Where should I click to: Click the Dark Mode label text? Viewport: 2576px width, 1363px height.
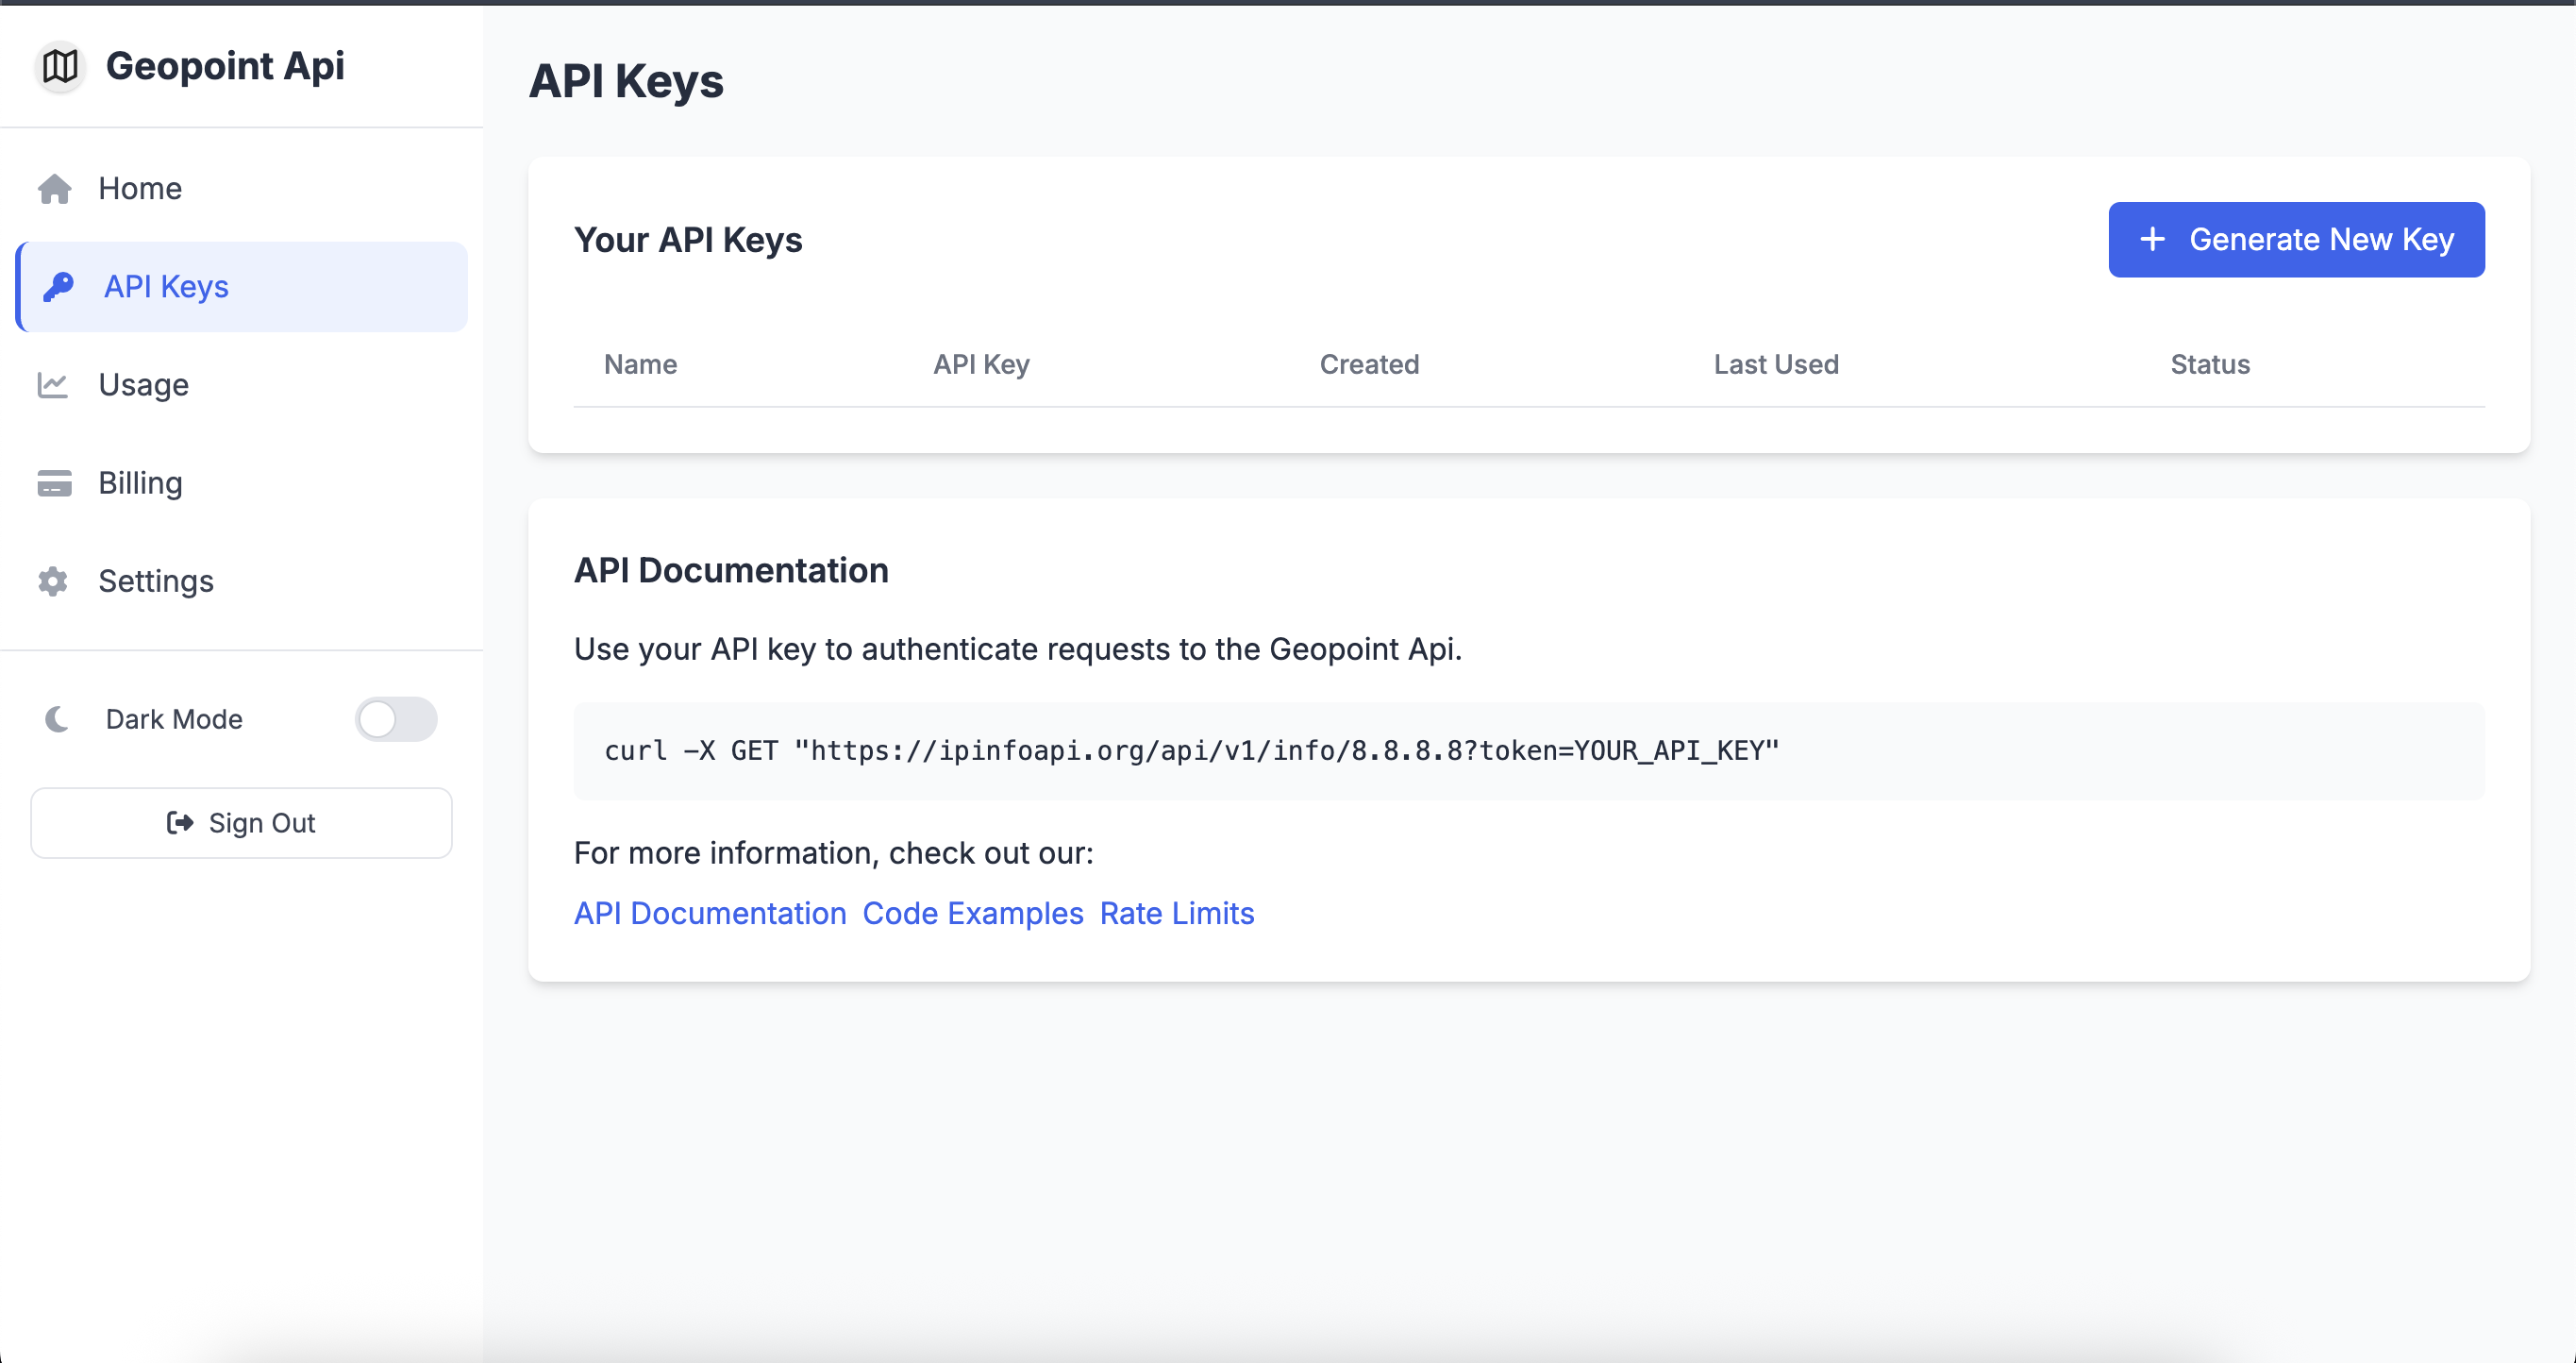(x=174, y=719)
